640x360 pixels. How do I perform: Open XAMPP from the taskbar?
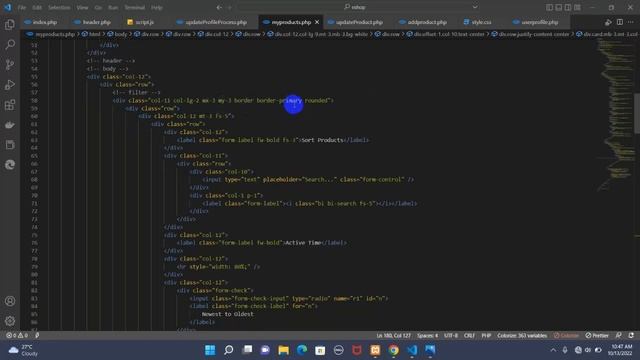pyautogui.click(x=375, y=350)
